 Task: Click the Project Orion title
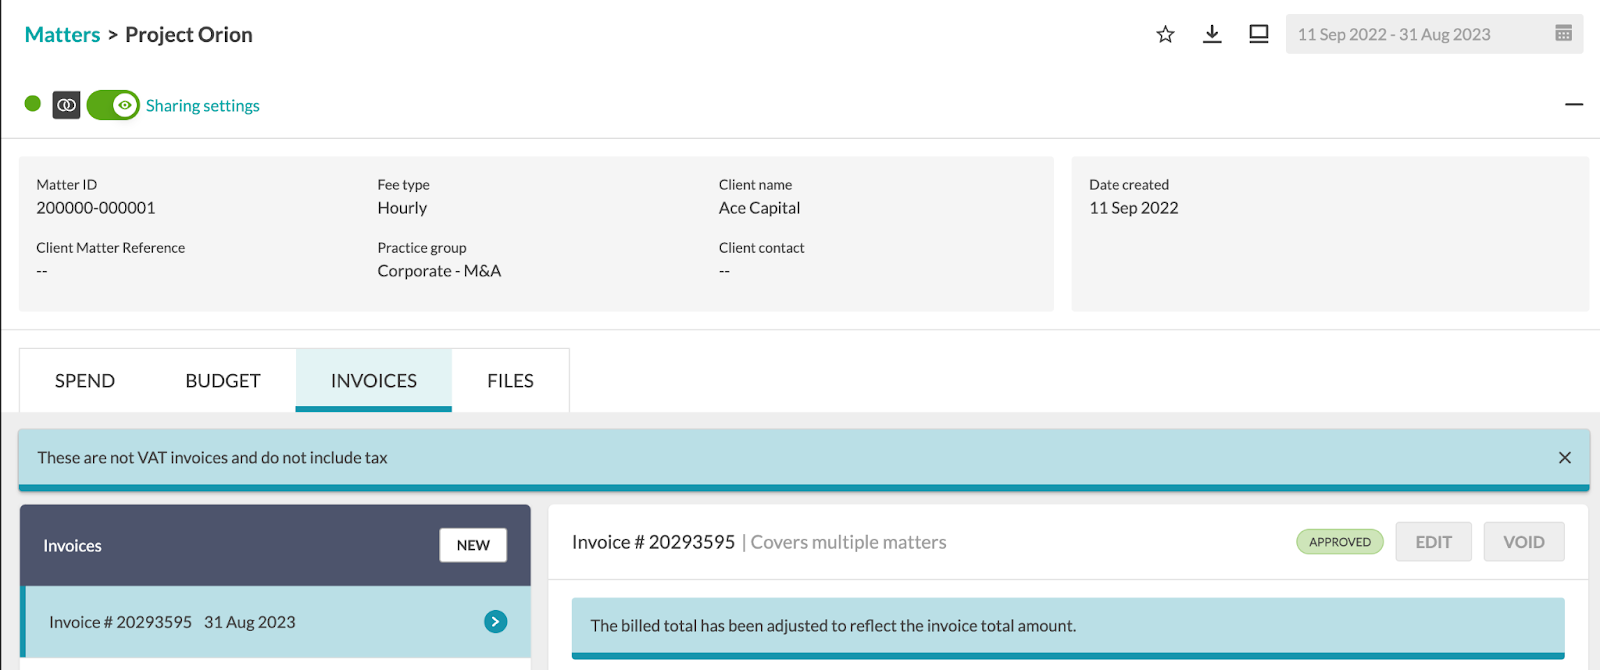pos(189,34)
